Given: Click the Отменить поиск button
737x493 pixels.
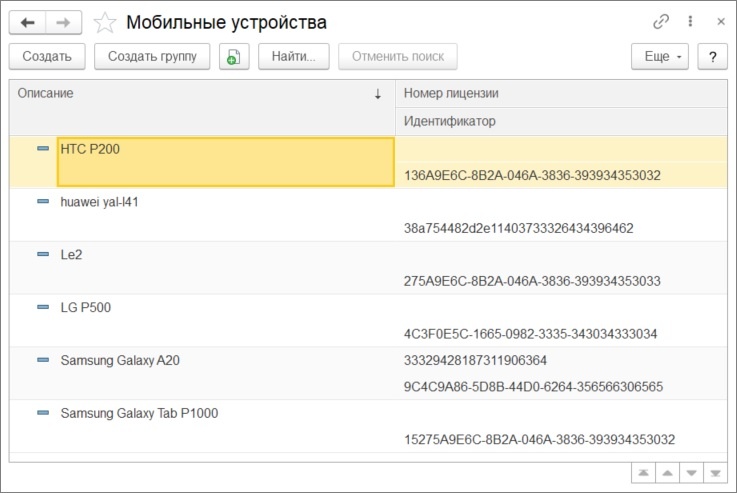Looking at the screenshot, I should [x=398, y=56].
